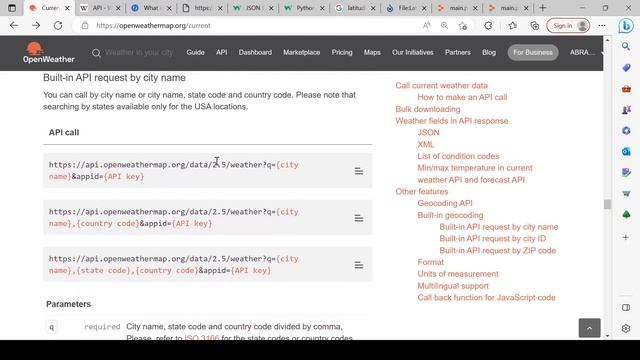Viewport: 640px width, 360px height.
Task: Click the sidebar search magnifier icon
Action: pos(626,46)
